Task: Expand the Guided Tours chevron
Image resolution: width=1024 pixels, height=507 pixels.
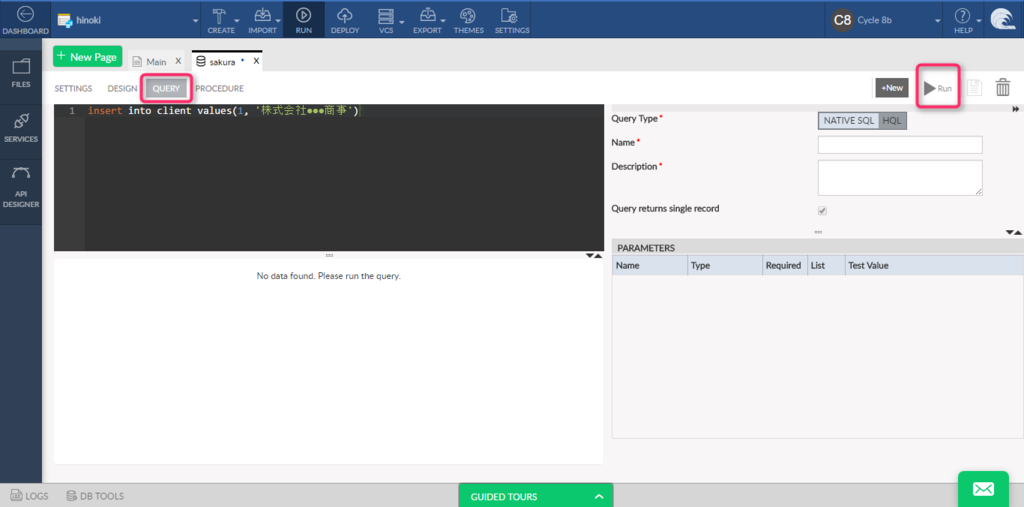Action: point(599,497)
